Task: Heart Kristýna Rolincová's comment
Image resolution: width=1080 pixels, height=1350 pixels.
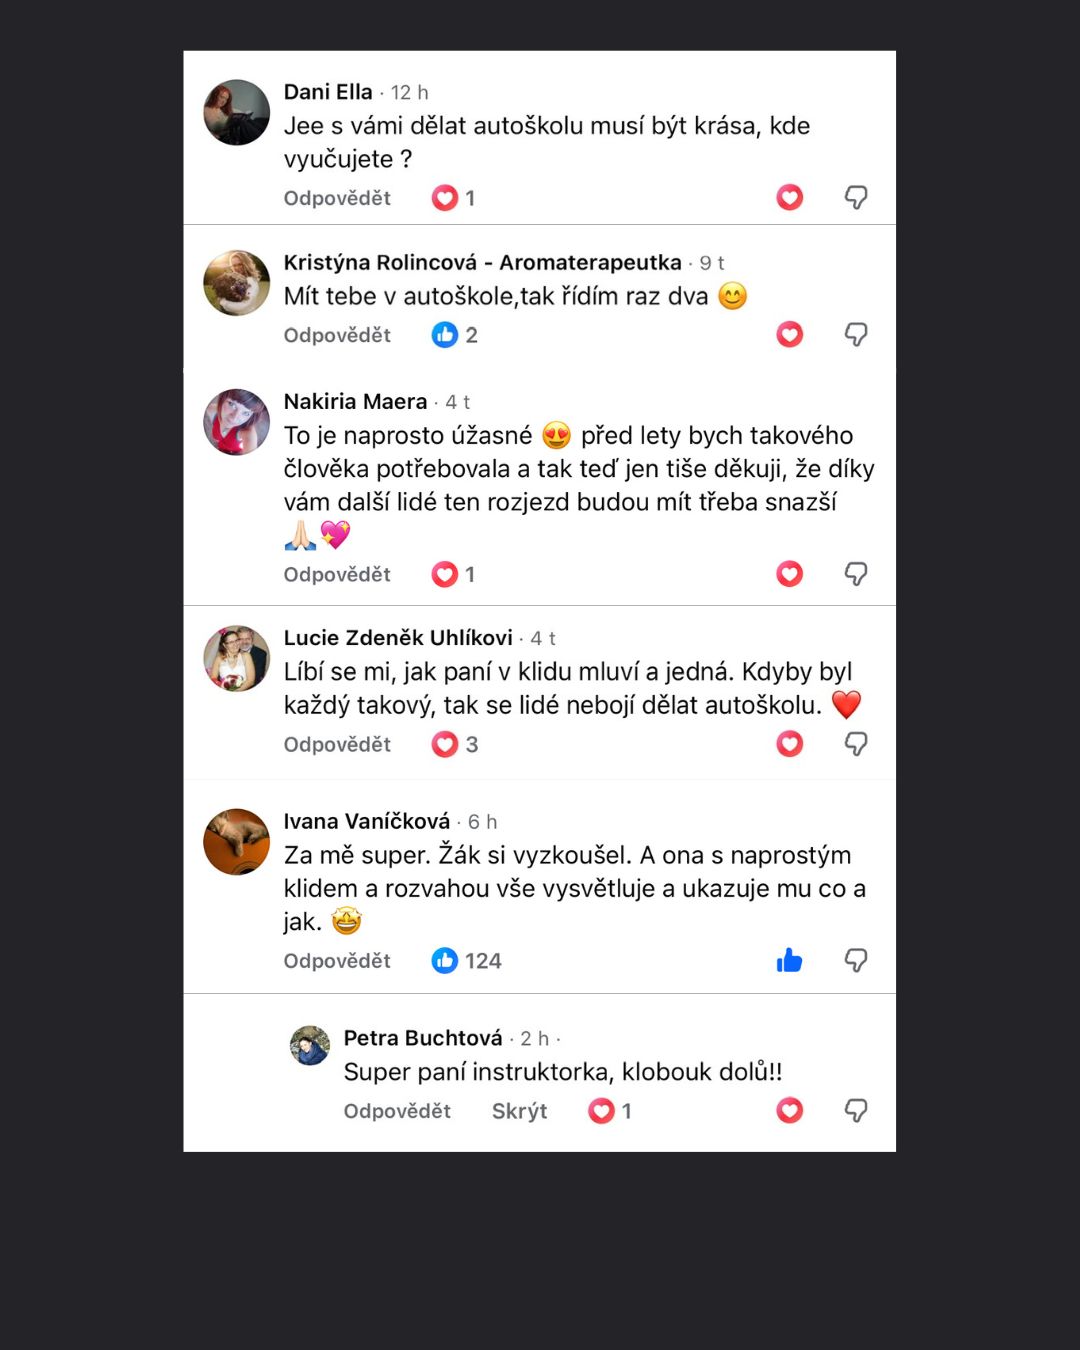Action: (790, 335)
